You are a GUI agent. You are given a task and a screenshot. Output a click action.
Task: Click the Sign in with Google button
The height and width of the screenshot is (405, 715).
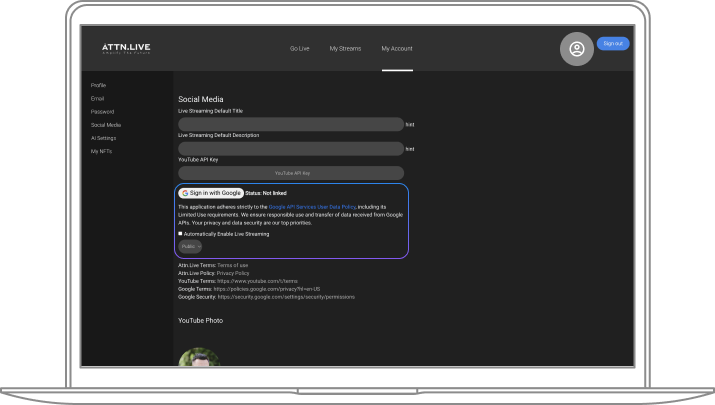click(211, 193)
